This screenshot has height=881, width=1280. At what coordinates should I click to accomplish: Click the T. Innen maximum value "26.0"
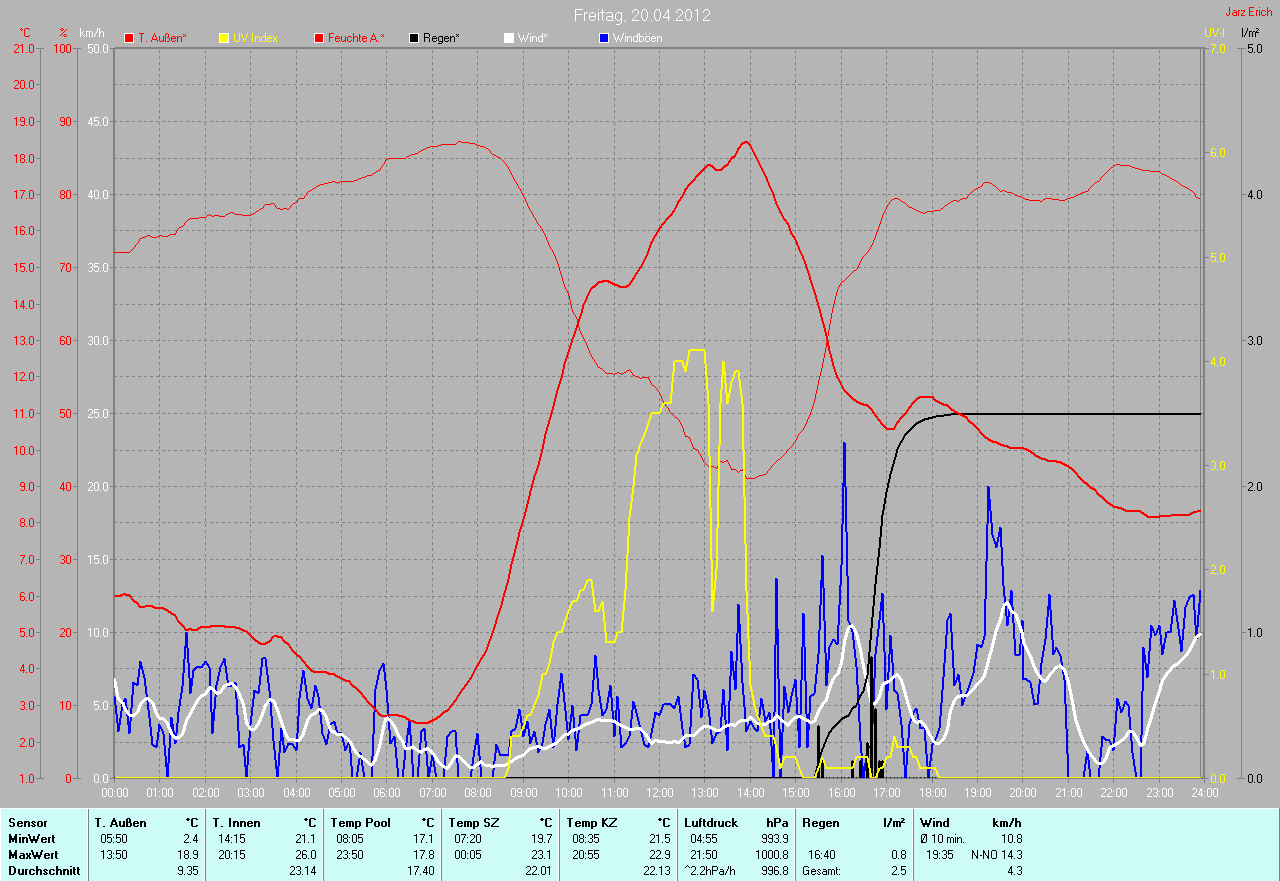305,855
